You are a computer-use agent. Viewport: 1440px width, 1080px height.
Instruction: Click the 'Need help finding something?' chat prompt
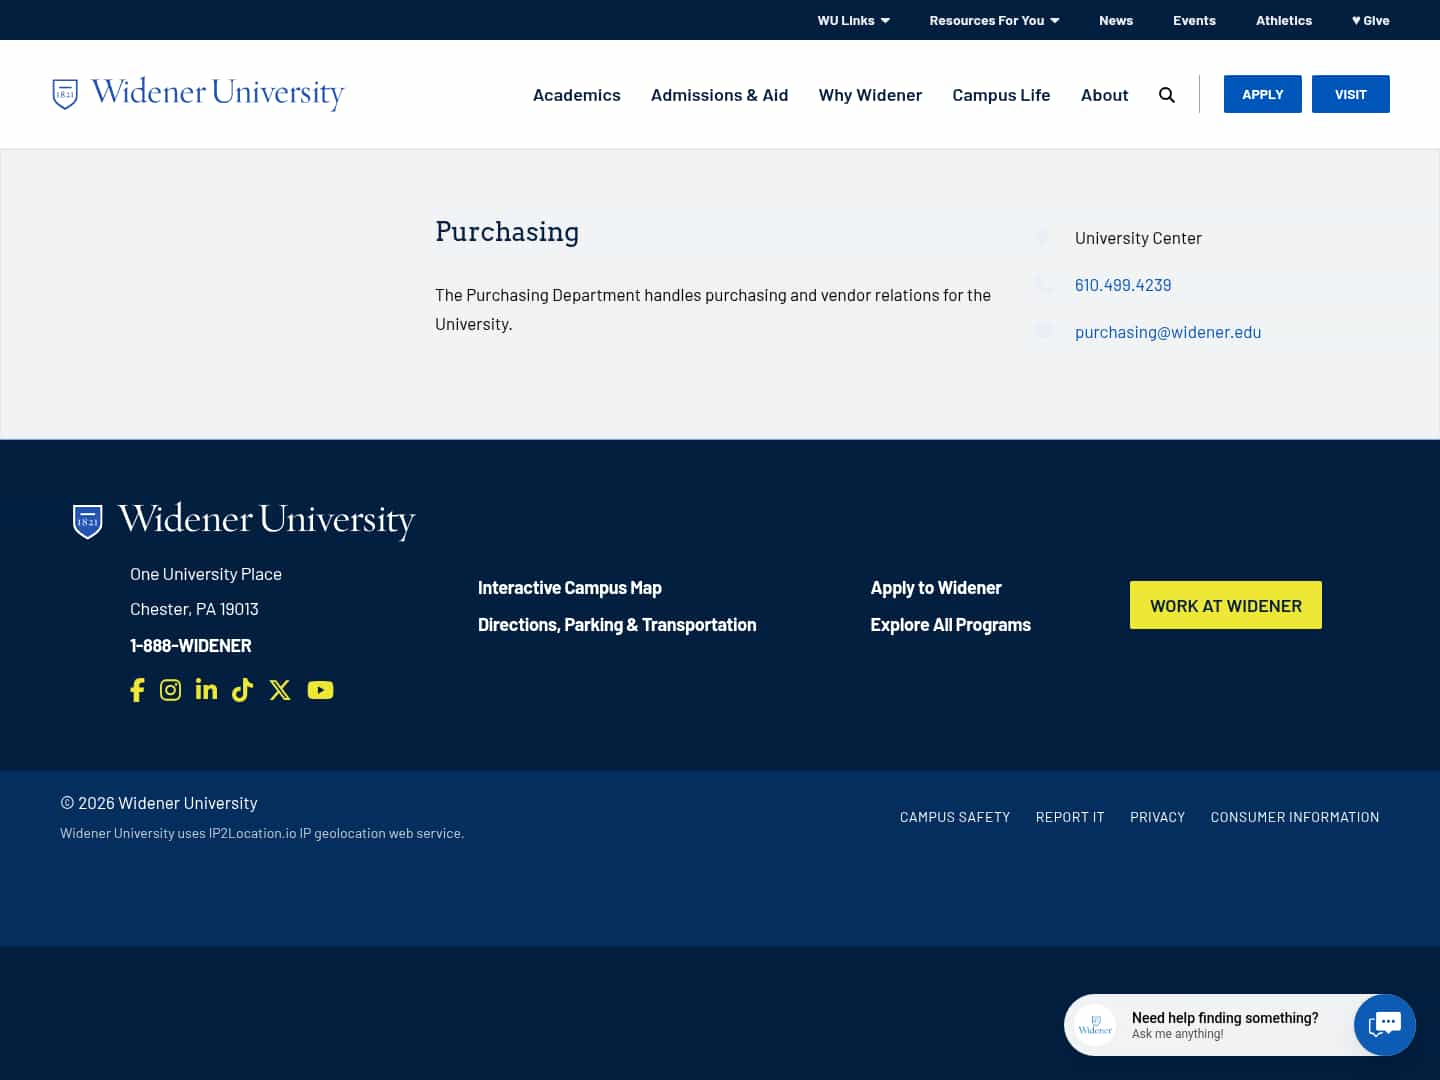point(1225,1018)
